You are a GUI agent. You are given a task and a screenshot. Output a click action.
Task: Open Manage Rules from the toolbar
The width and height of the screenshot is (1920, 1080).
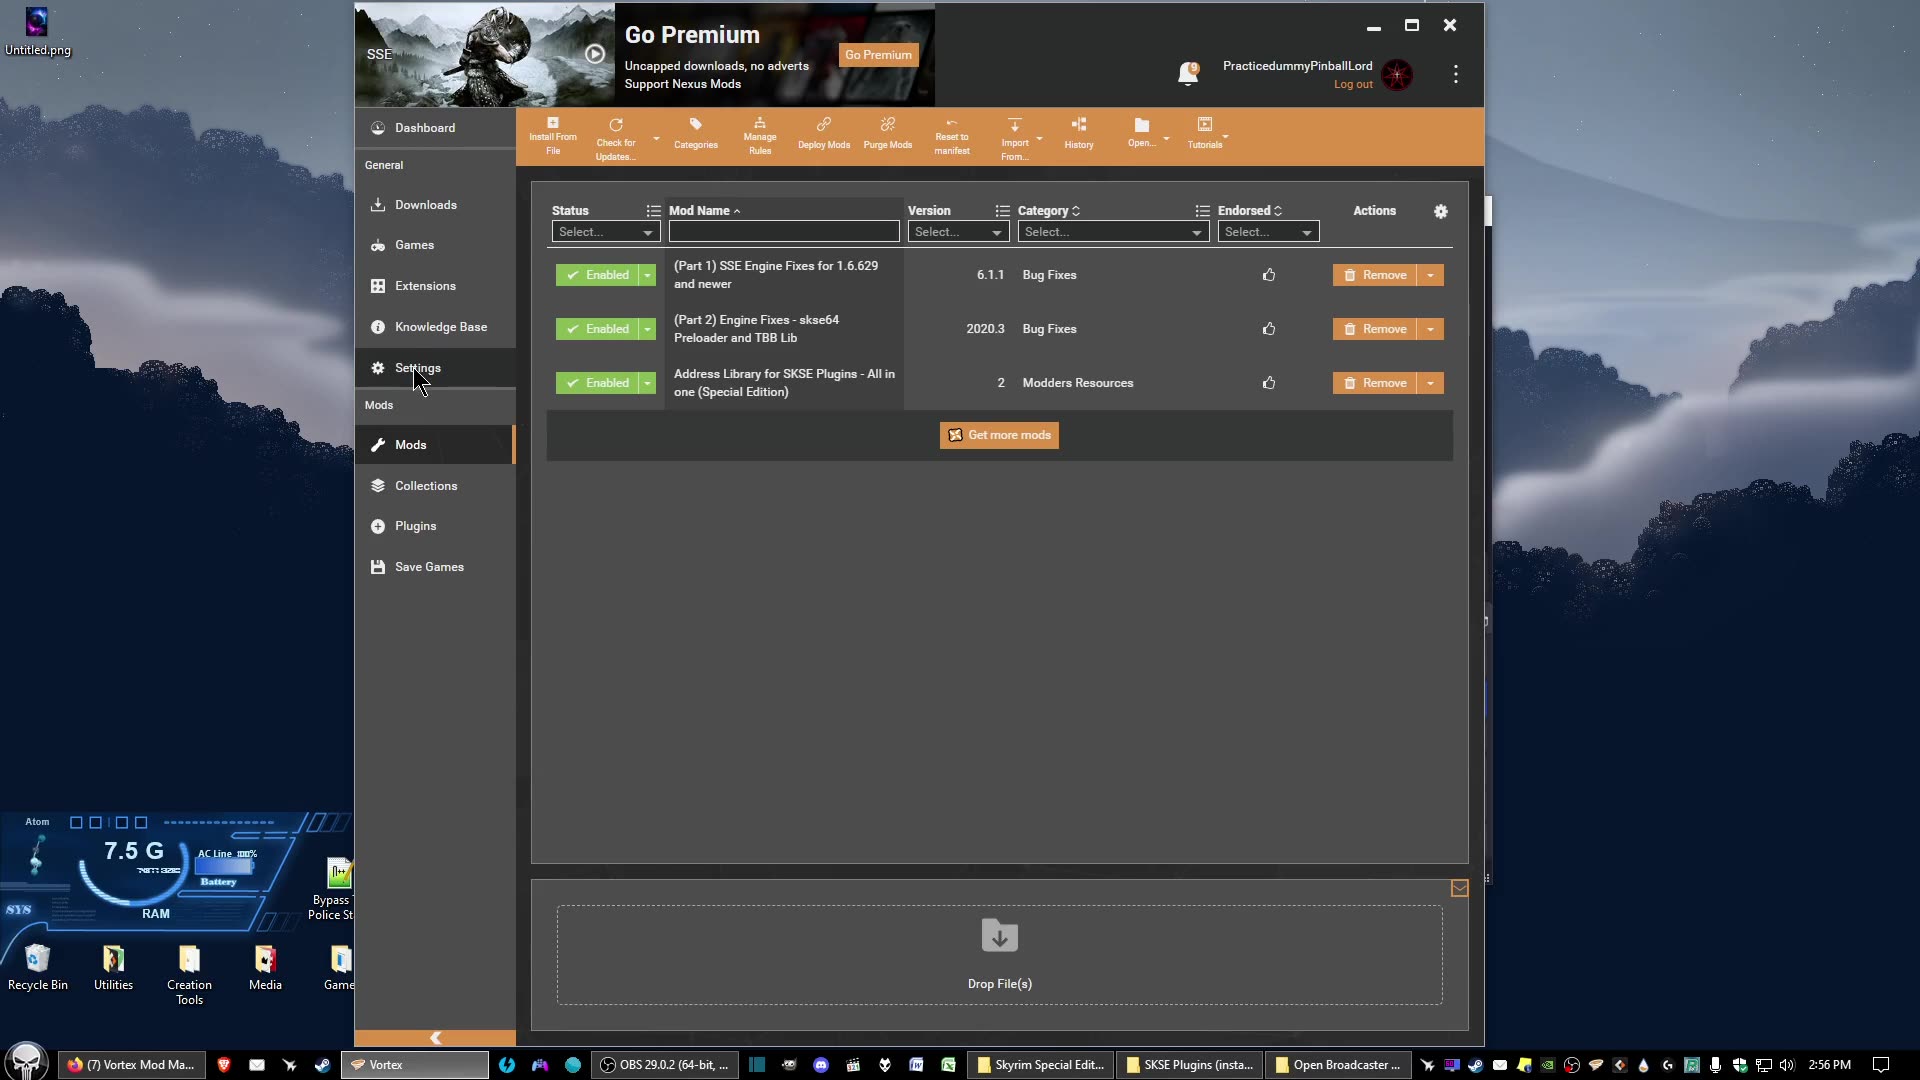[x=760, y=133]
